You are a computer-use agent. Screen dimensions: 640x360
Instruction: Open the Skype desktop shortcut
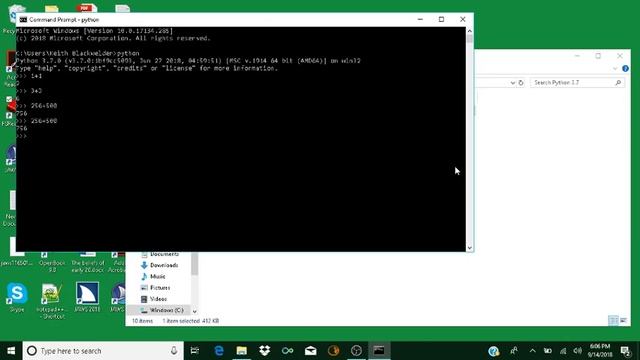[17, 297]
